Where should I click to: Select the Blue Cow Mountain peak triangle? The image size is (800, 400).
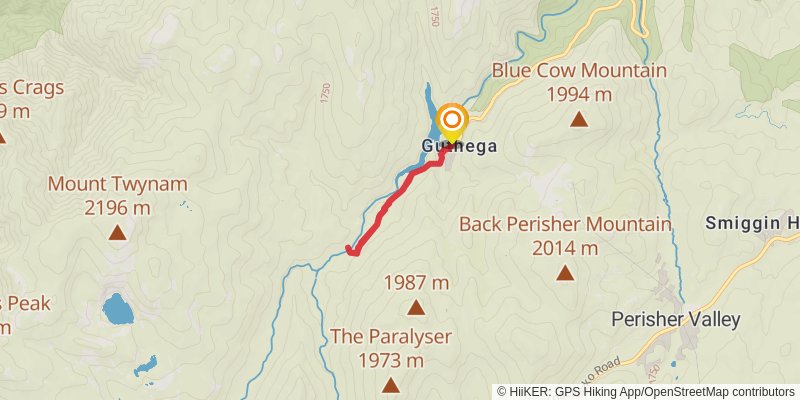579,119
